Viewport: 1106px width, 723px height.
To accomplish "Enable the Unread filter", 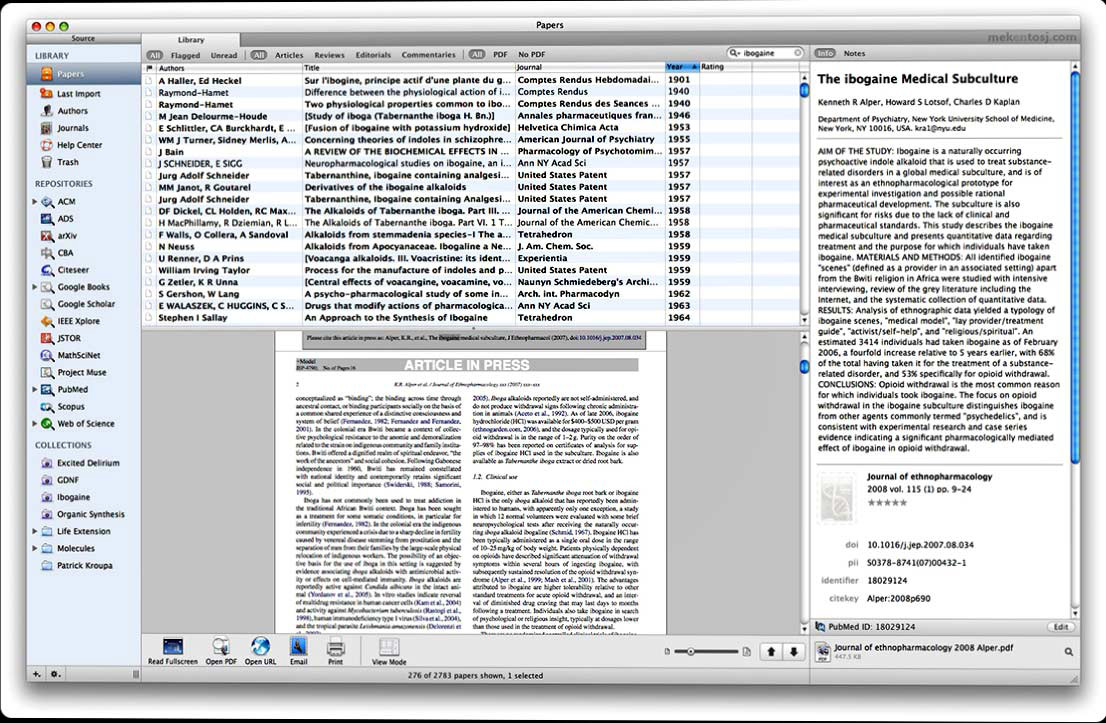I will [224, 55].
